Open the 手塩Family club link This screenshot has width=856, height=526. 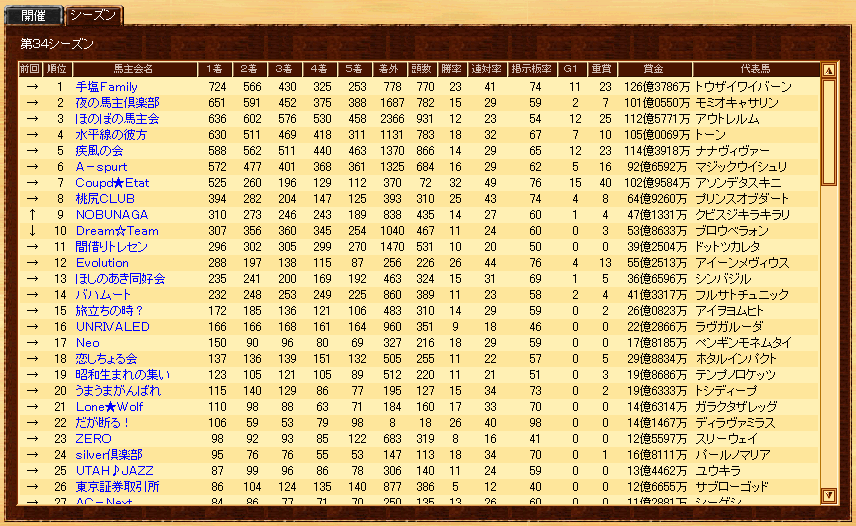(106, 87)
